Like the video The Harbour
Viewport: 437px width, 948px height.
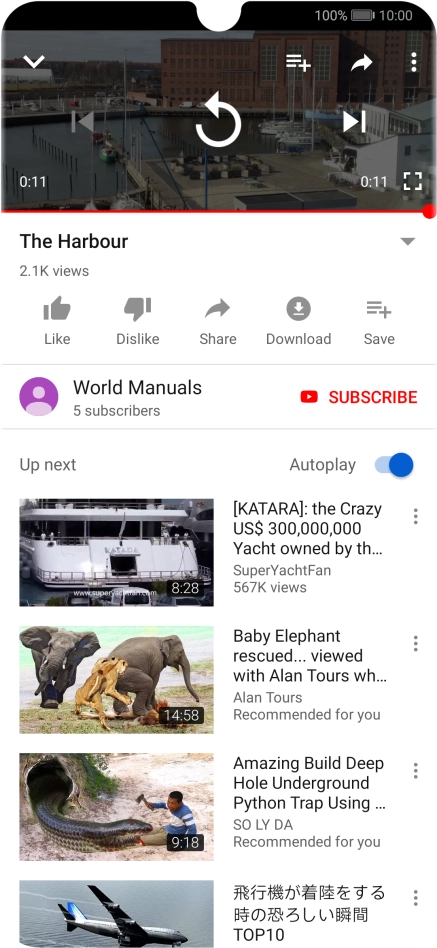coord(57,320)
